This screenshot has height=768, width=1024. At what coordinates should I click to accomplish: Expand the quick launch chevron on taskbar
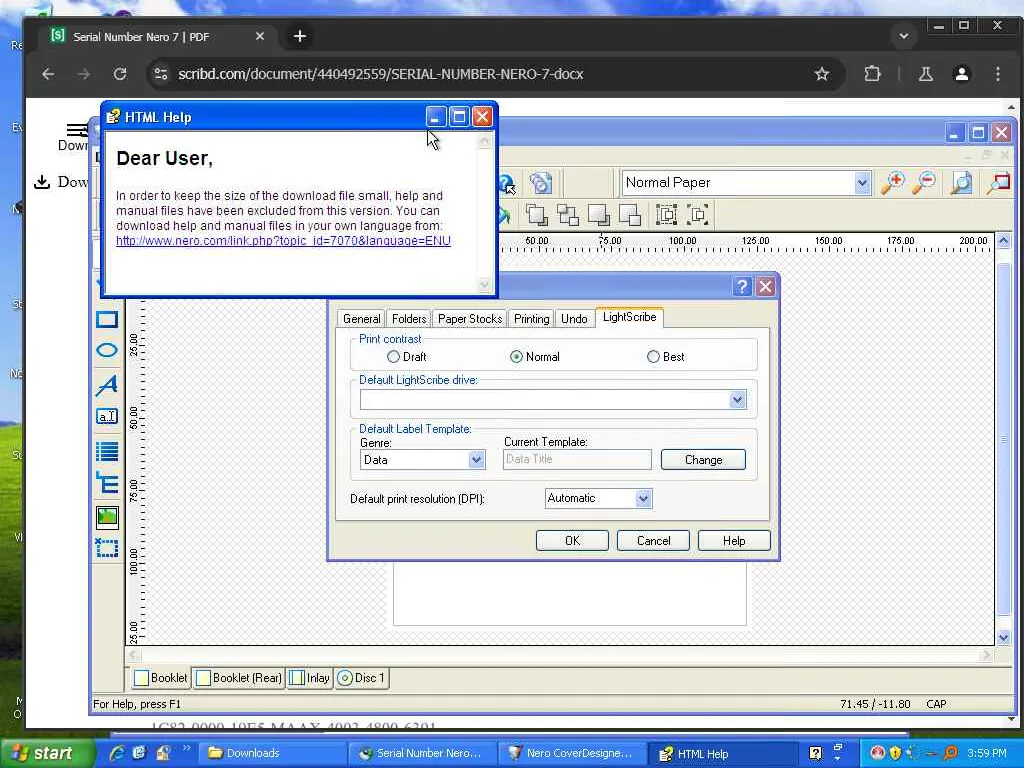click(x=186, y=748)
